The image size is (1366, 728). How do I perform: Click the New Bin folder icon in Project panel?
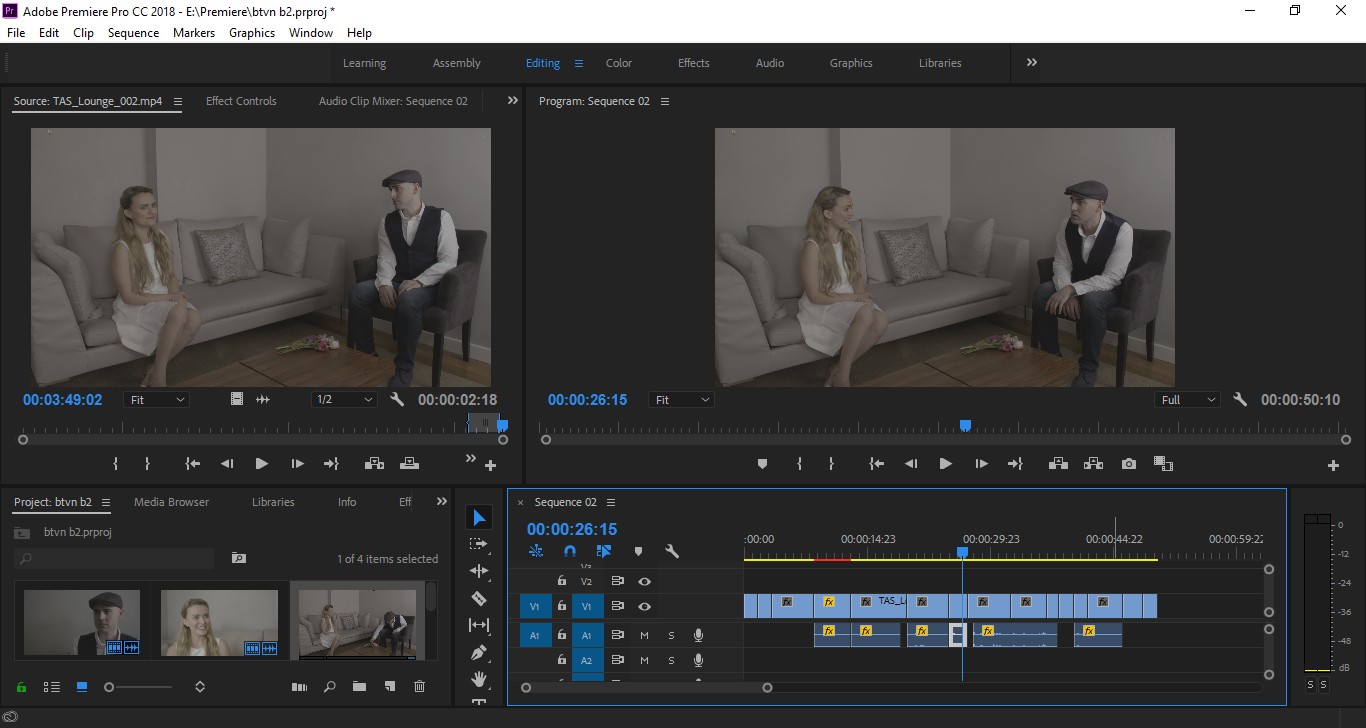(x=359, y=687)
